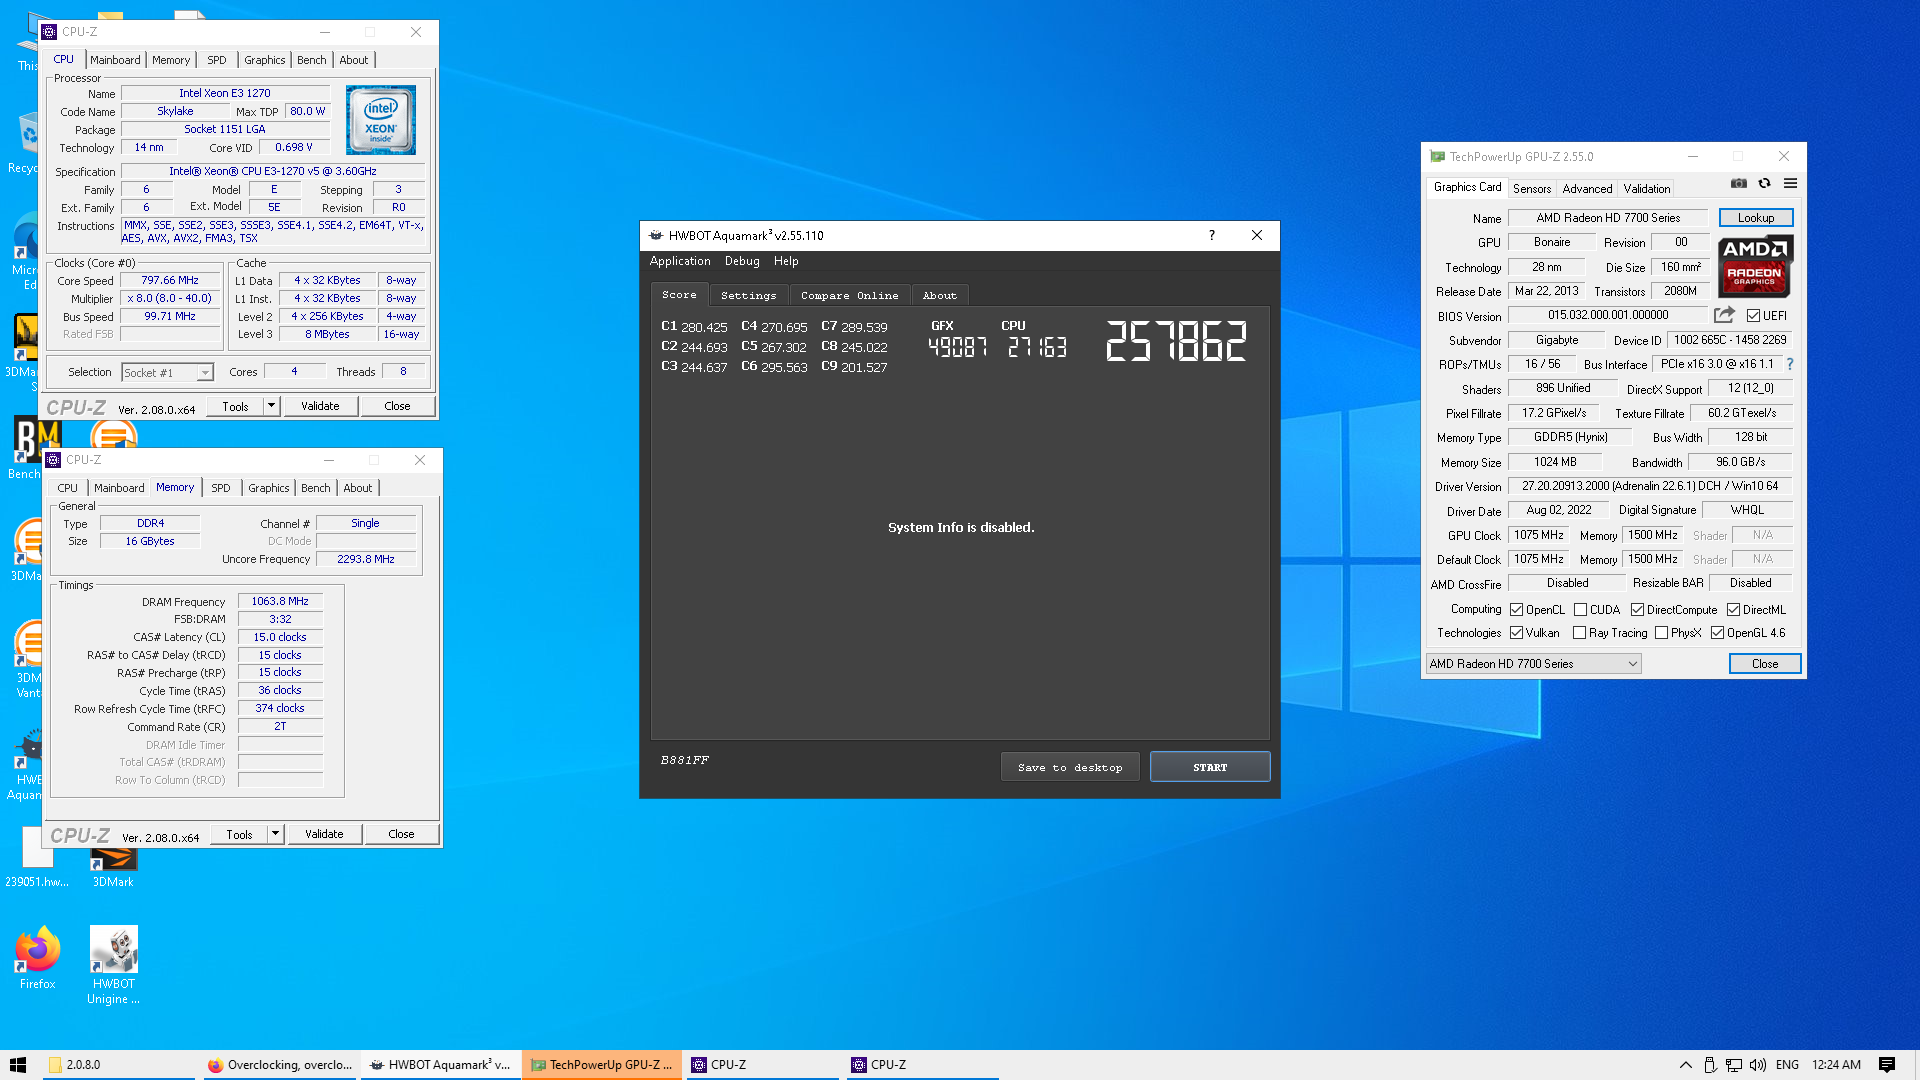This screenshot has height=1080, width=1920.
Task: Expand Tools dropdown arrow in lower CPU-Z
Action: 275,834
